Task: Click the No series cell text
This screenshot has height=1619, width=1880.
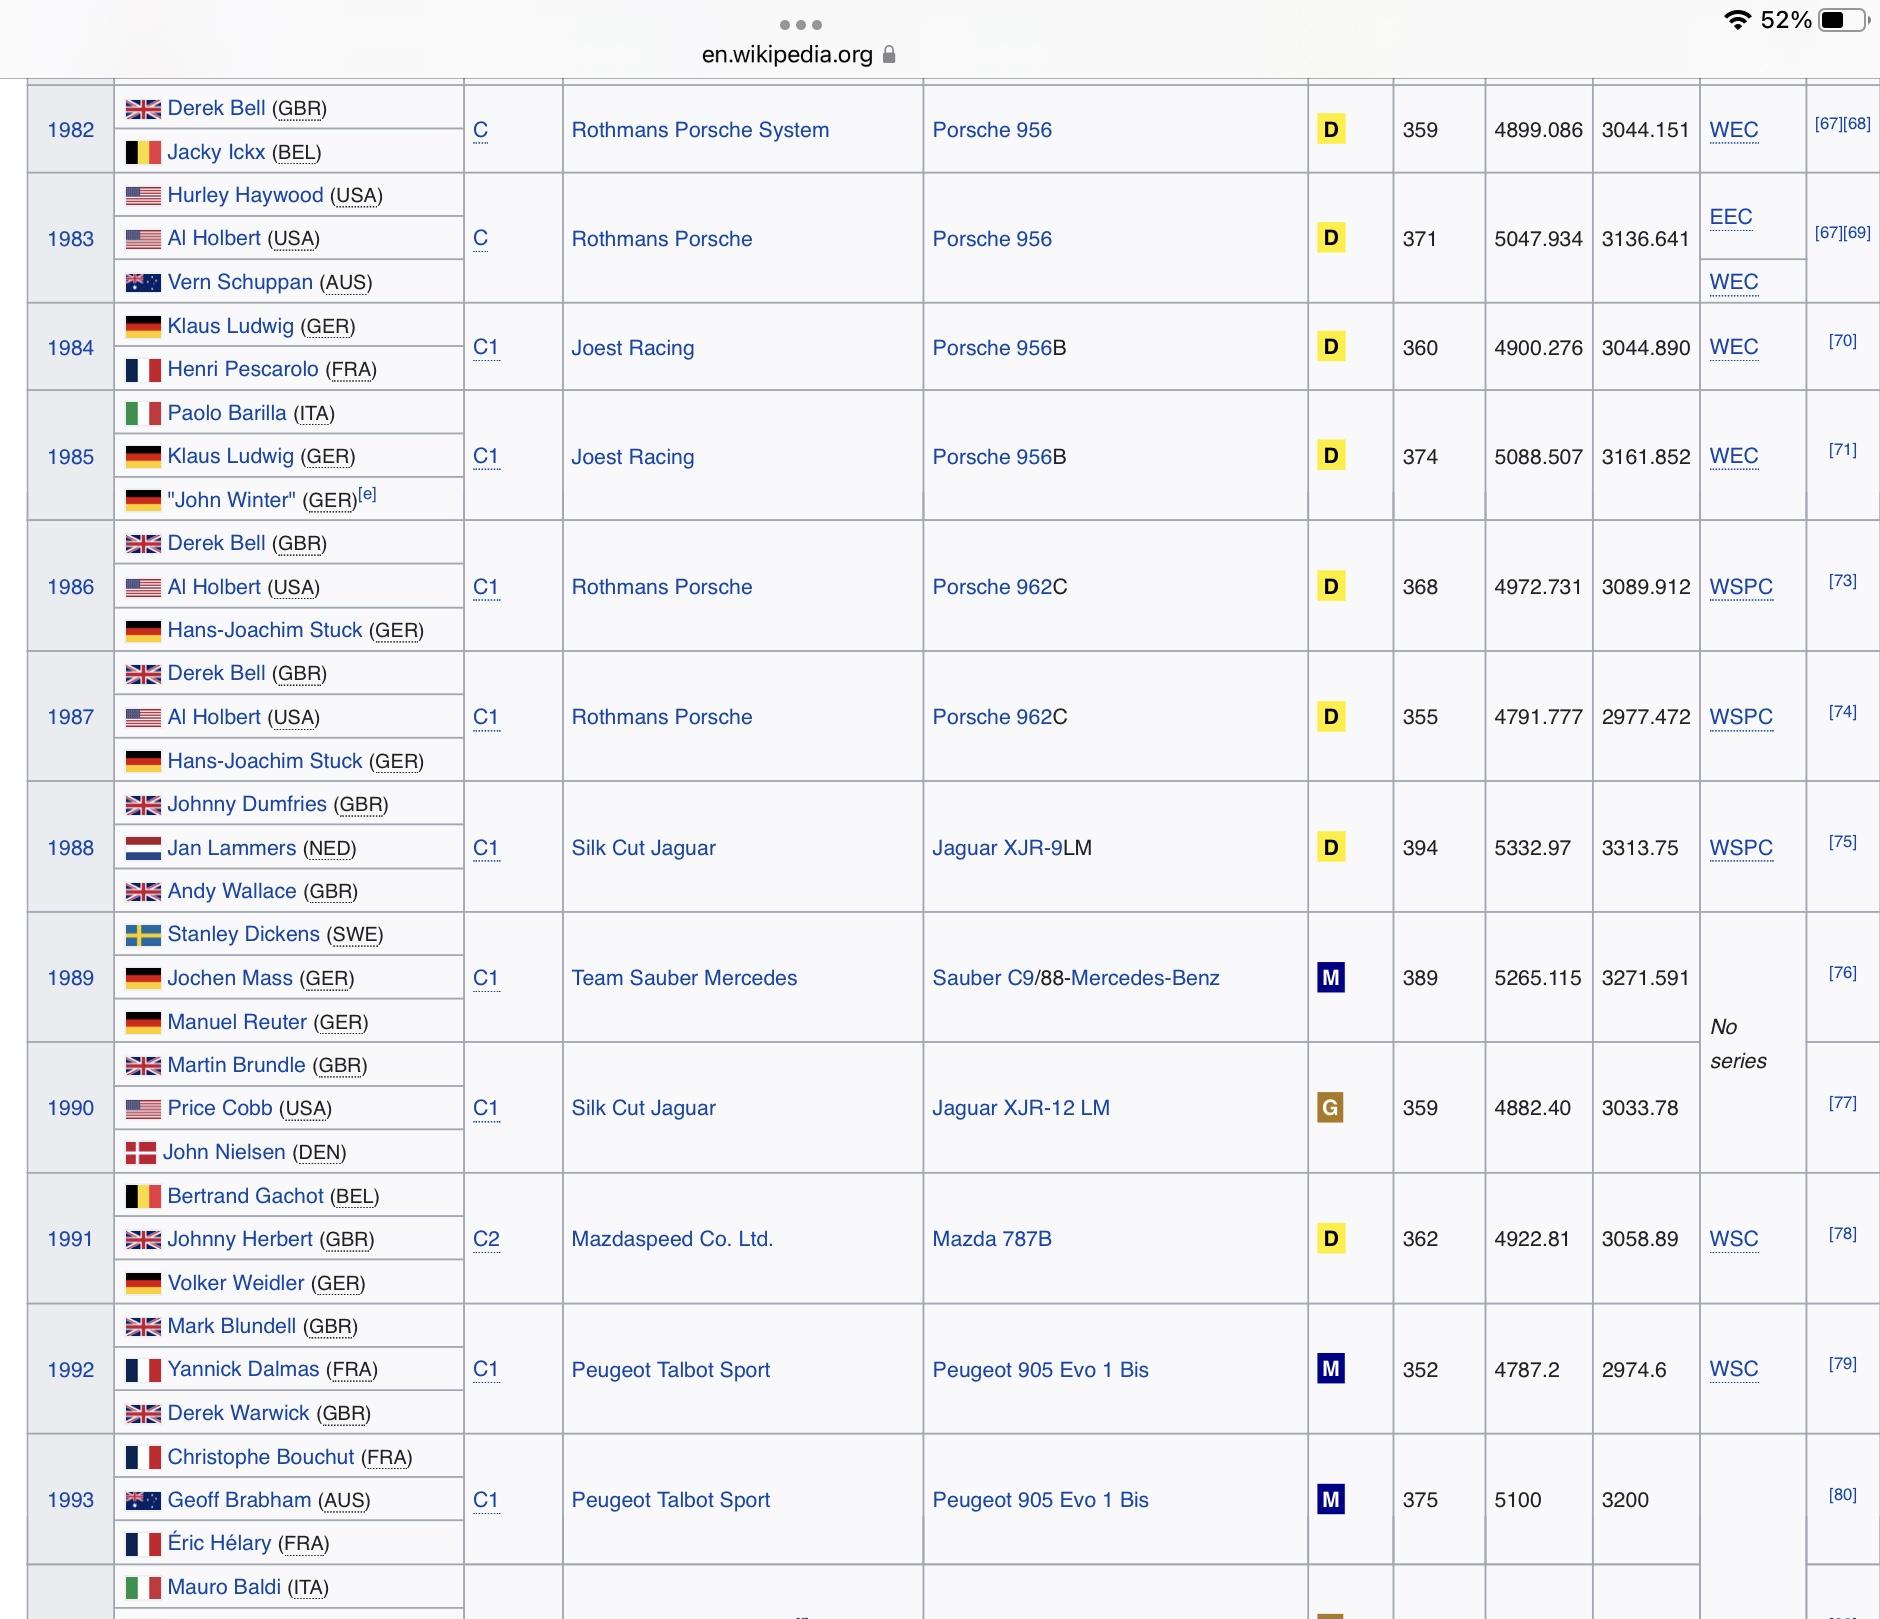Action: (x=1738, y=1044)
